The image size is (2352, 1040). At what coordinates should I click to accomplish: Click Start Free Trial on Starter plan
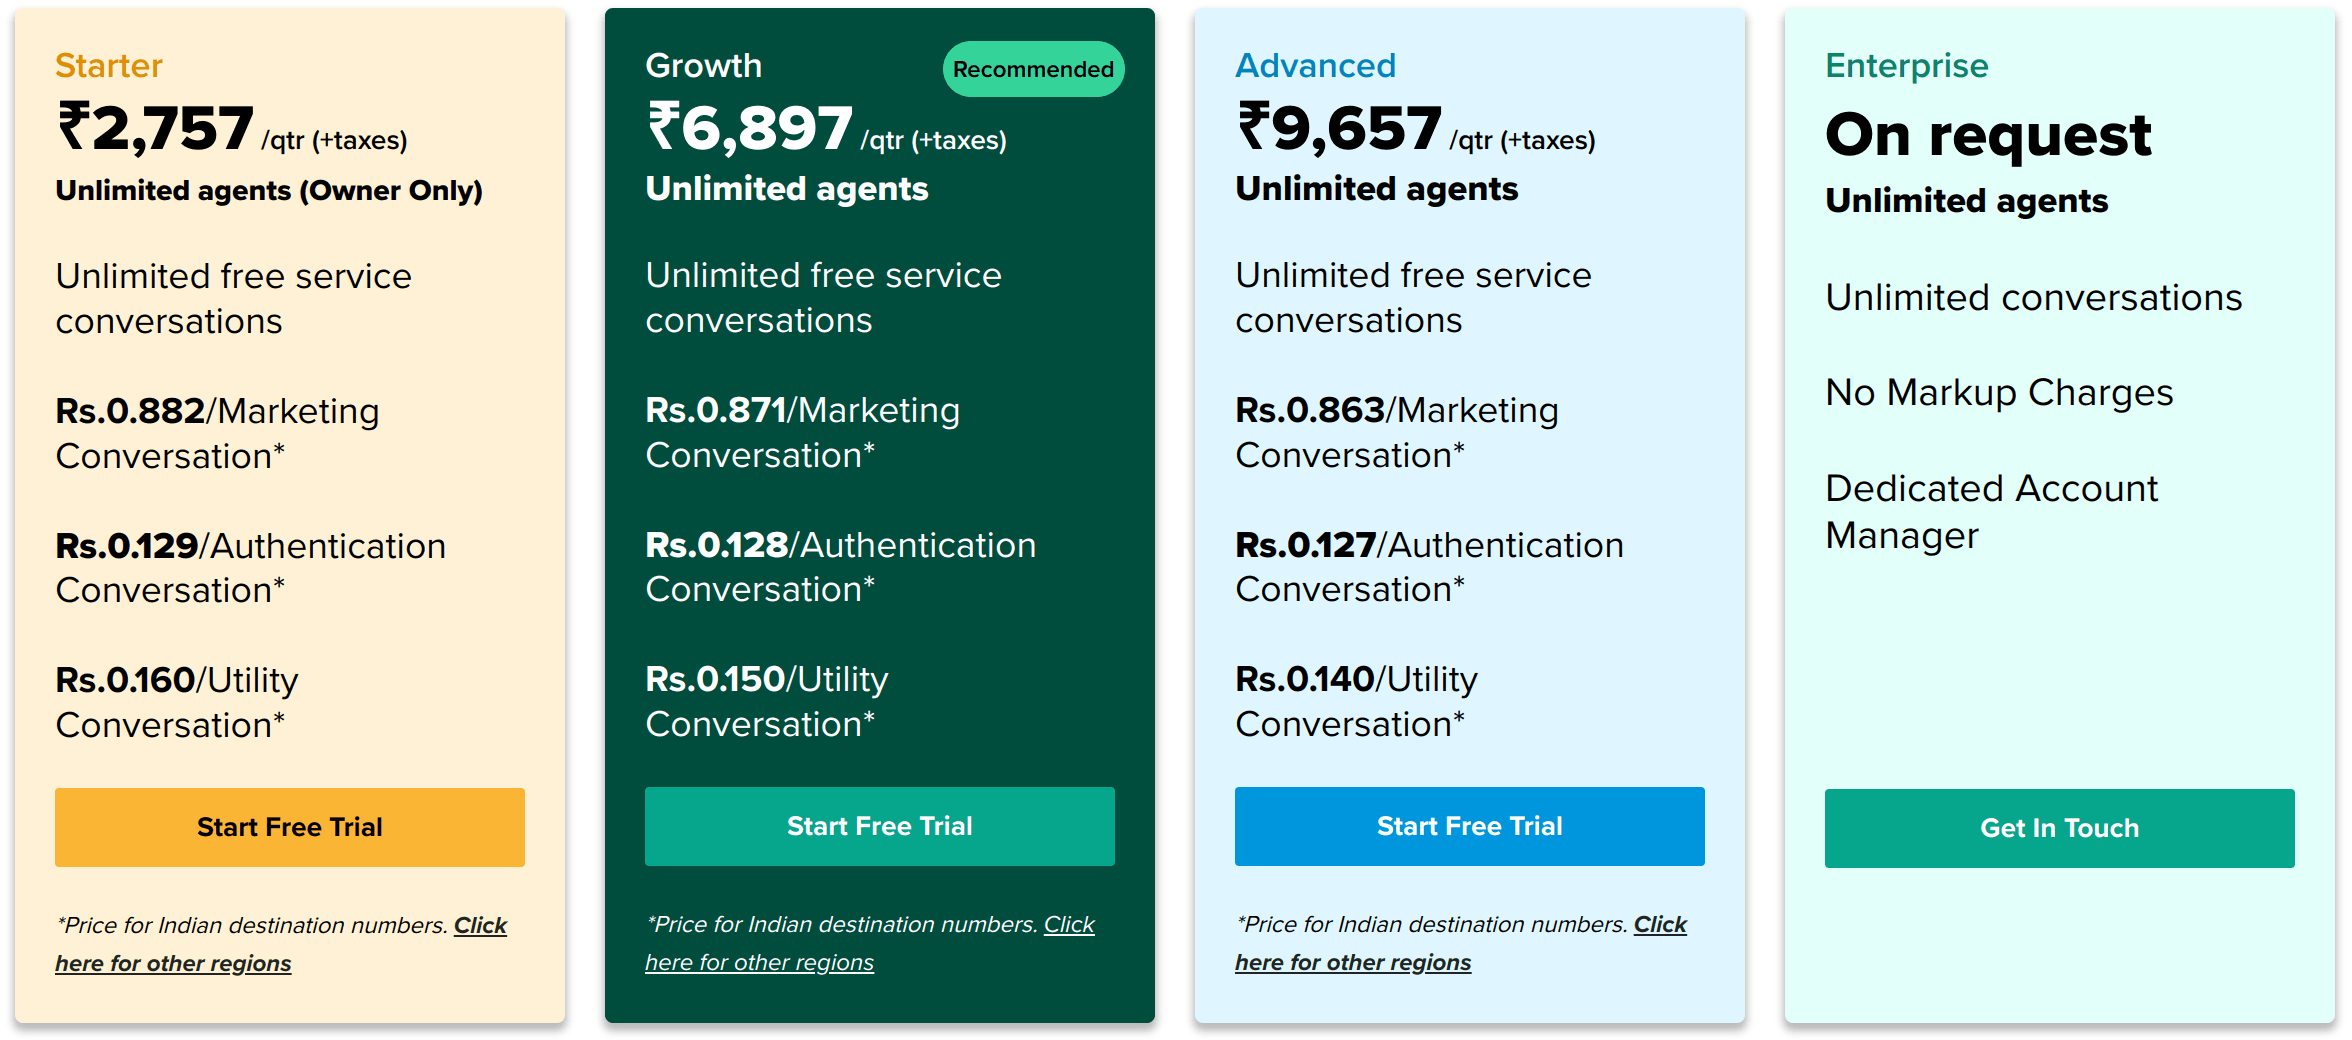tap(289, 827)
